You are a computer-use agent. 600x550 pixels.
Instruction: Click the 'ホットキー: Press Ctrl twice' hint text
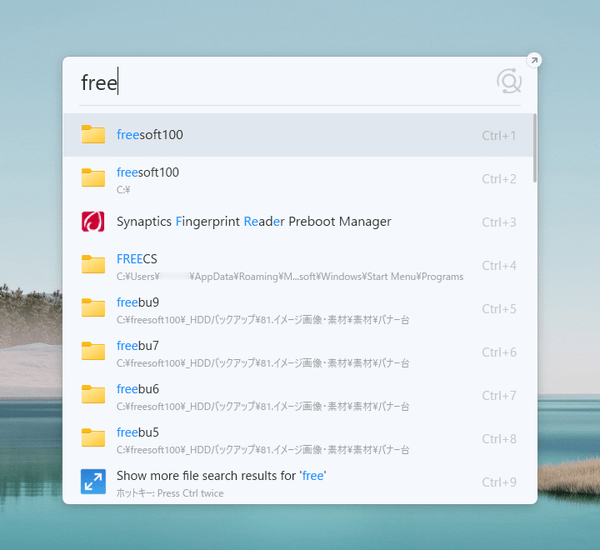[170, 493]
